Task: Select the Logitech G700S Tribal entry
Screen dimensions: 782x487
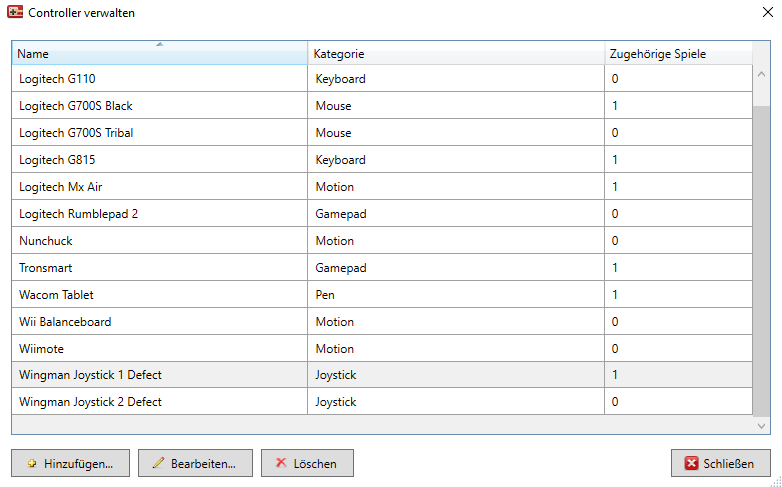Action: pyautogui.click(x=382, y=132)
